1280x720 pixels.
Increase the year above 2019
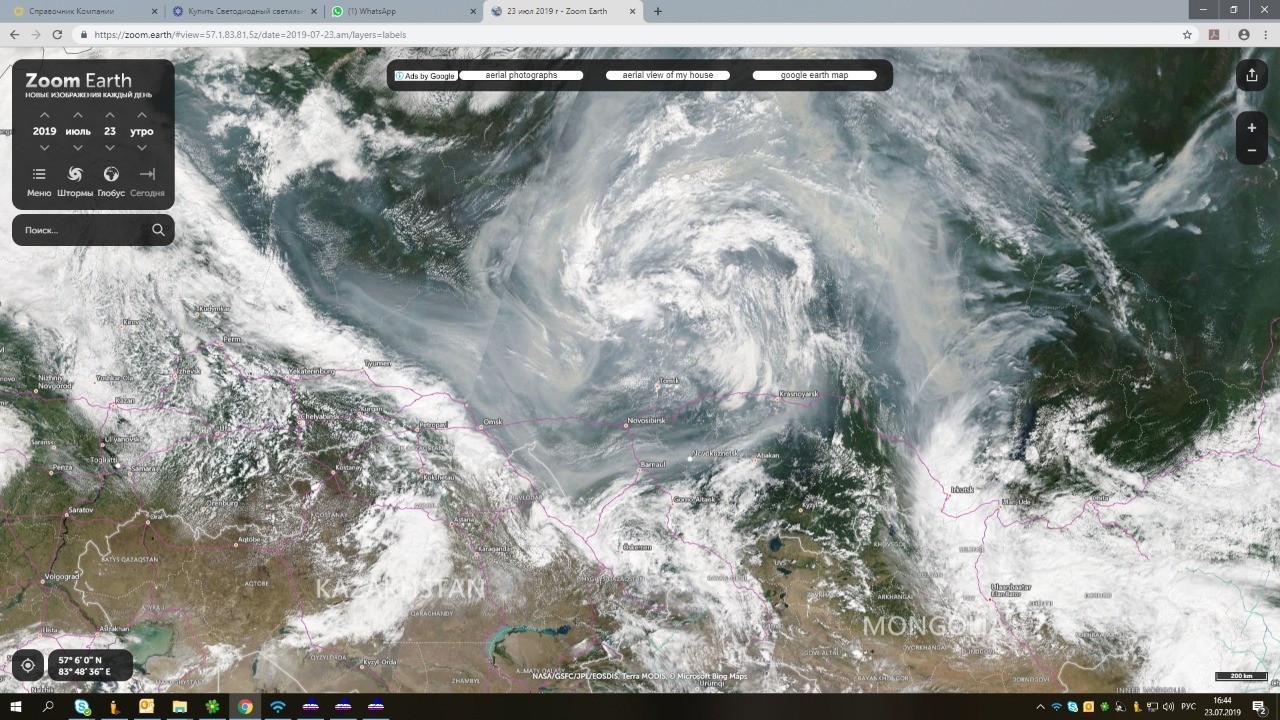(44, 115)
